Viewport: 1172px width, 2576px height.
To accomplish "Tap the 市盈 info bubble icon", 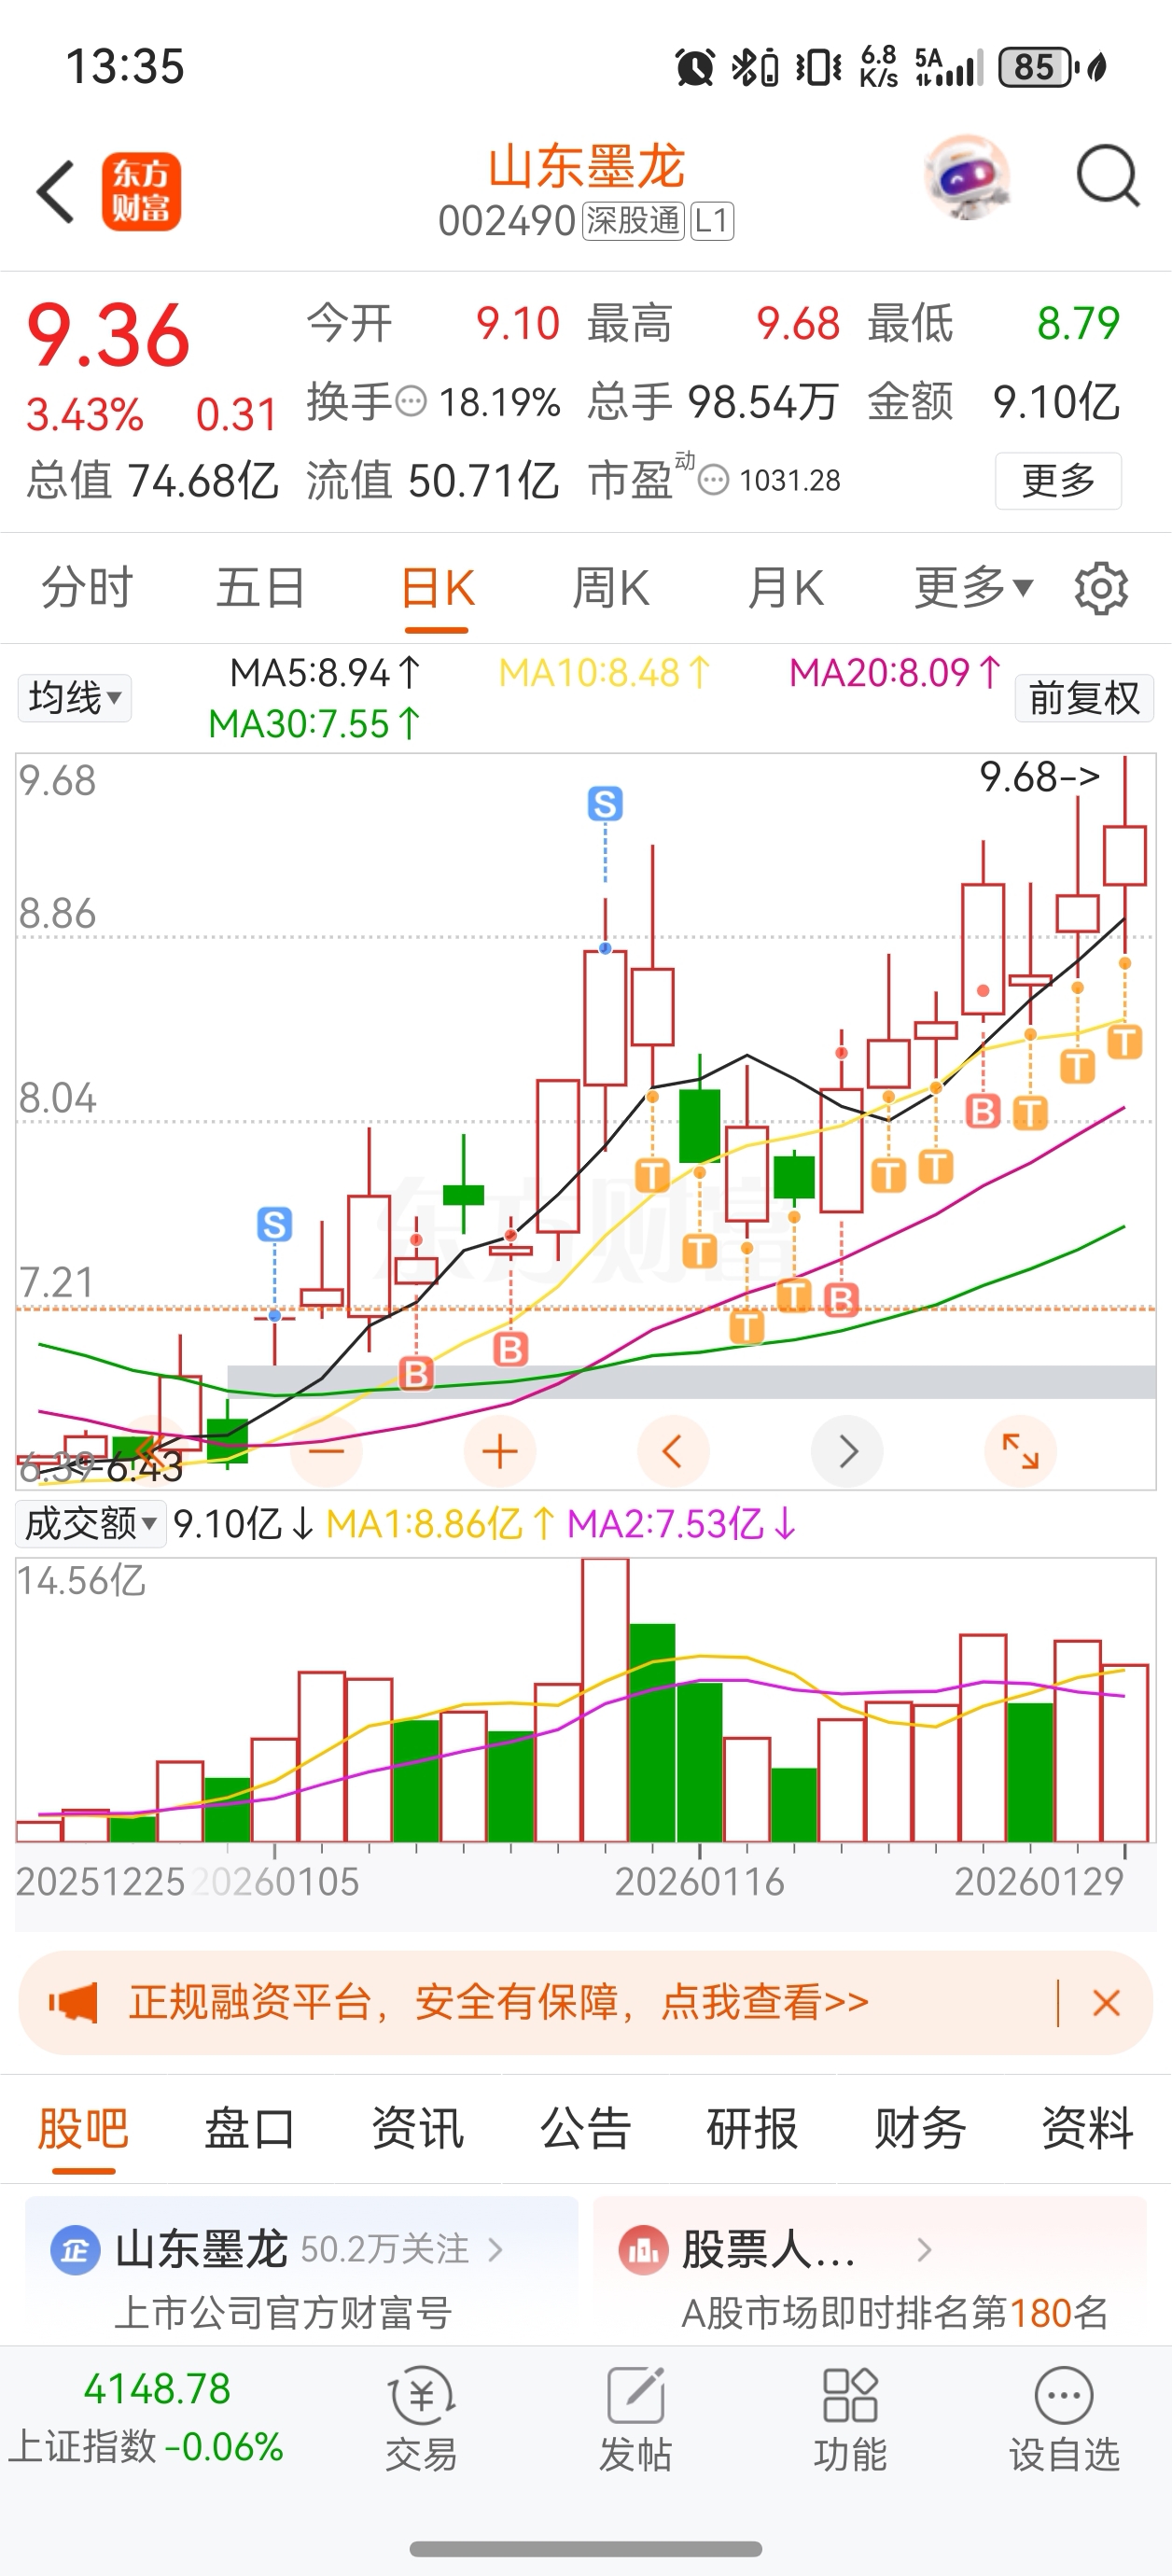I will pos(713,481).
